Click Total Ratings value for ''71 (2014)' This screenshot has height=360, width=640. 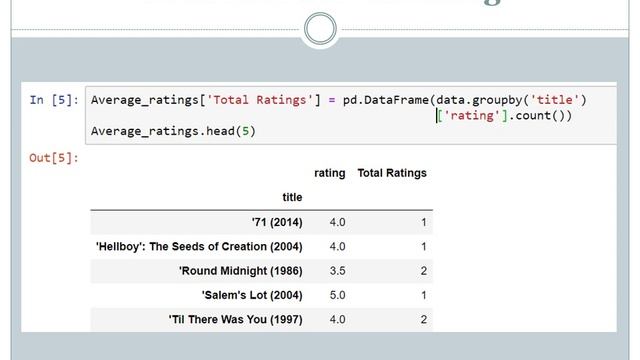tap(424, 222)
